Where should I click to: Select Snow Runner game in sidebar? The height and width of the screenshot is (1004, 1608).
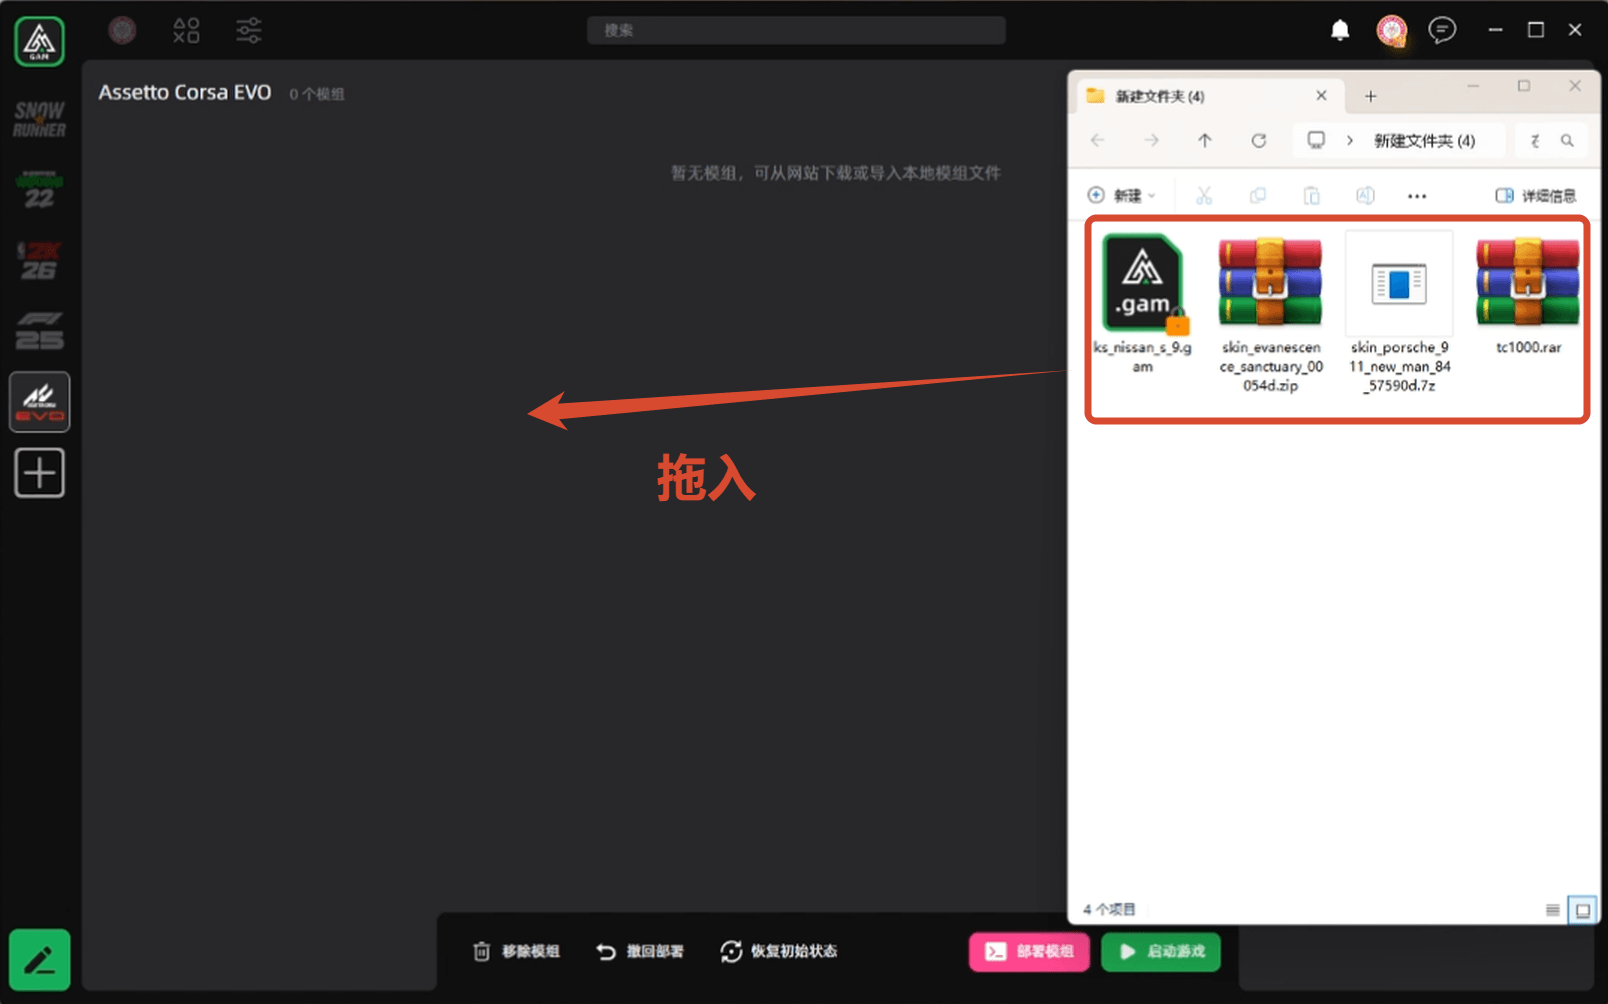pyautogui.click(x=39, y=119)
